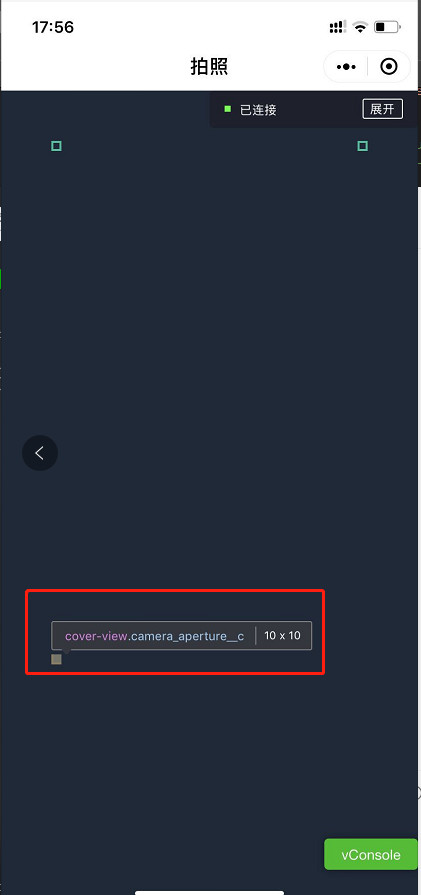Click the 已连接 connection status label

pyautogui.click(x=258, y=110)
